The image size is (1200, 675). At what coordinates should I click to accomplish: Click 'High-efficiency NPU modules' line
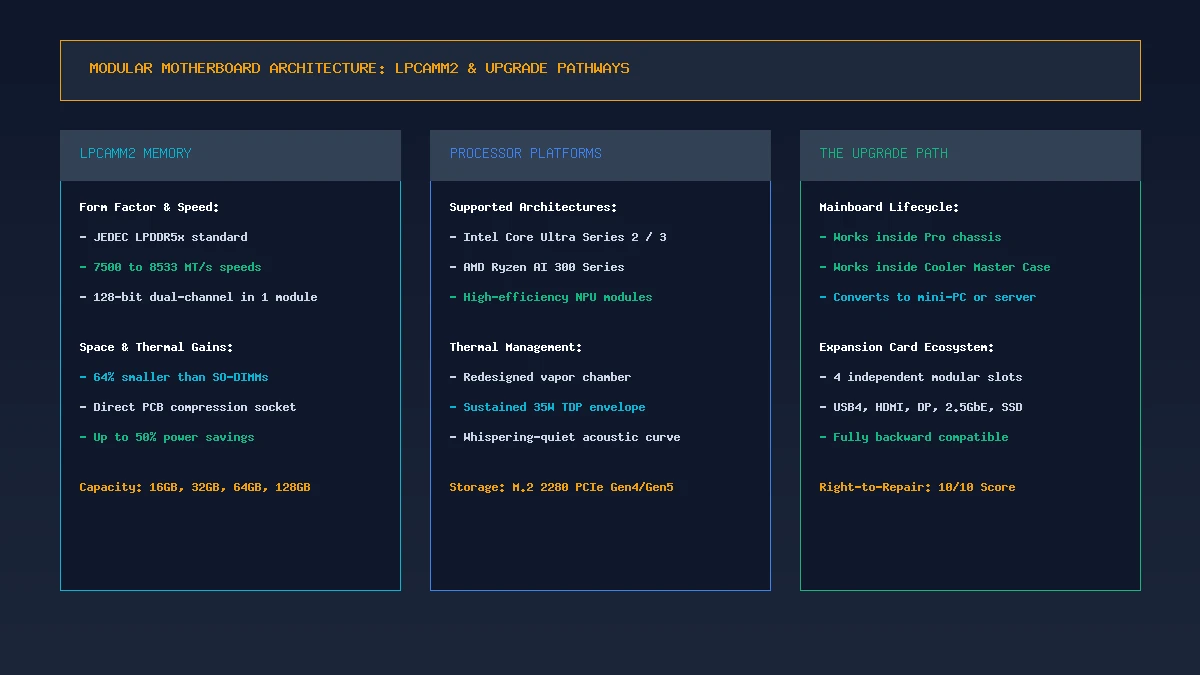coord(551,297)
